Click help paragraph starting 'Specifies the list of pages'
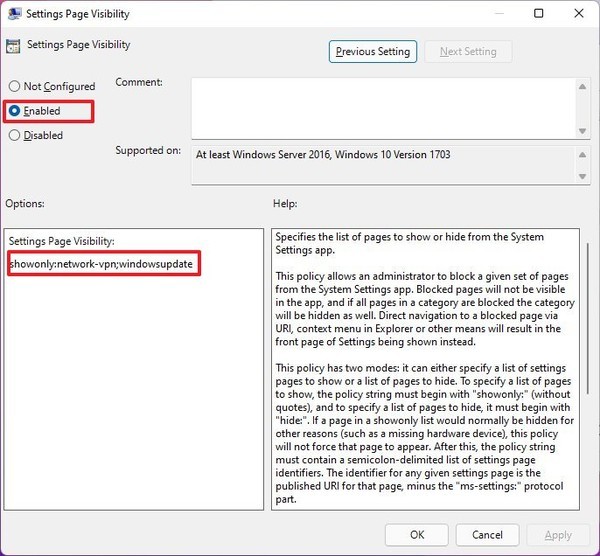 point(409,243)
